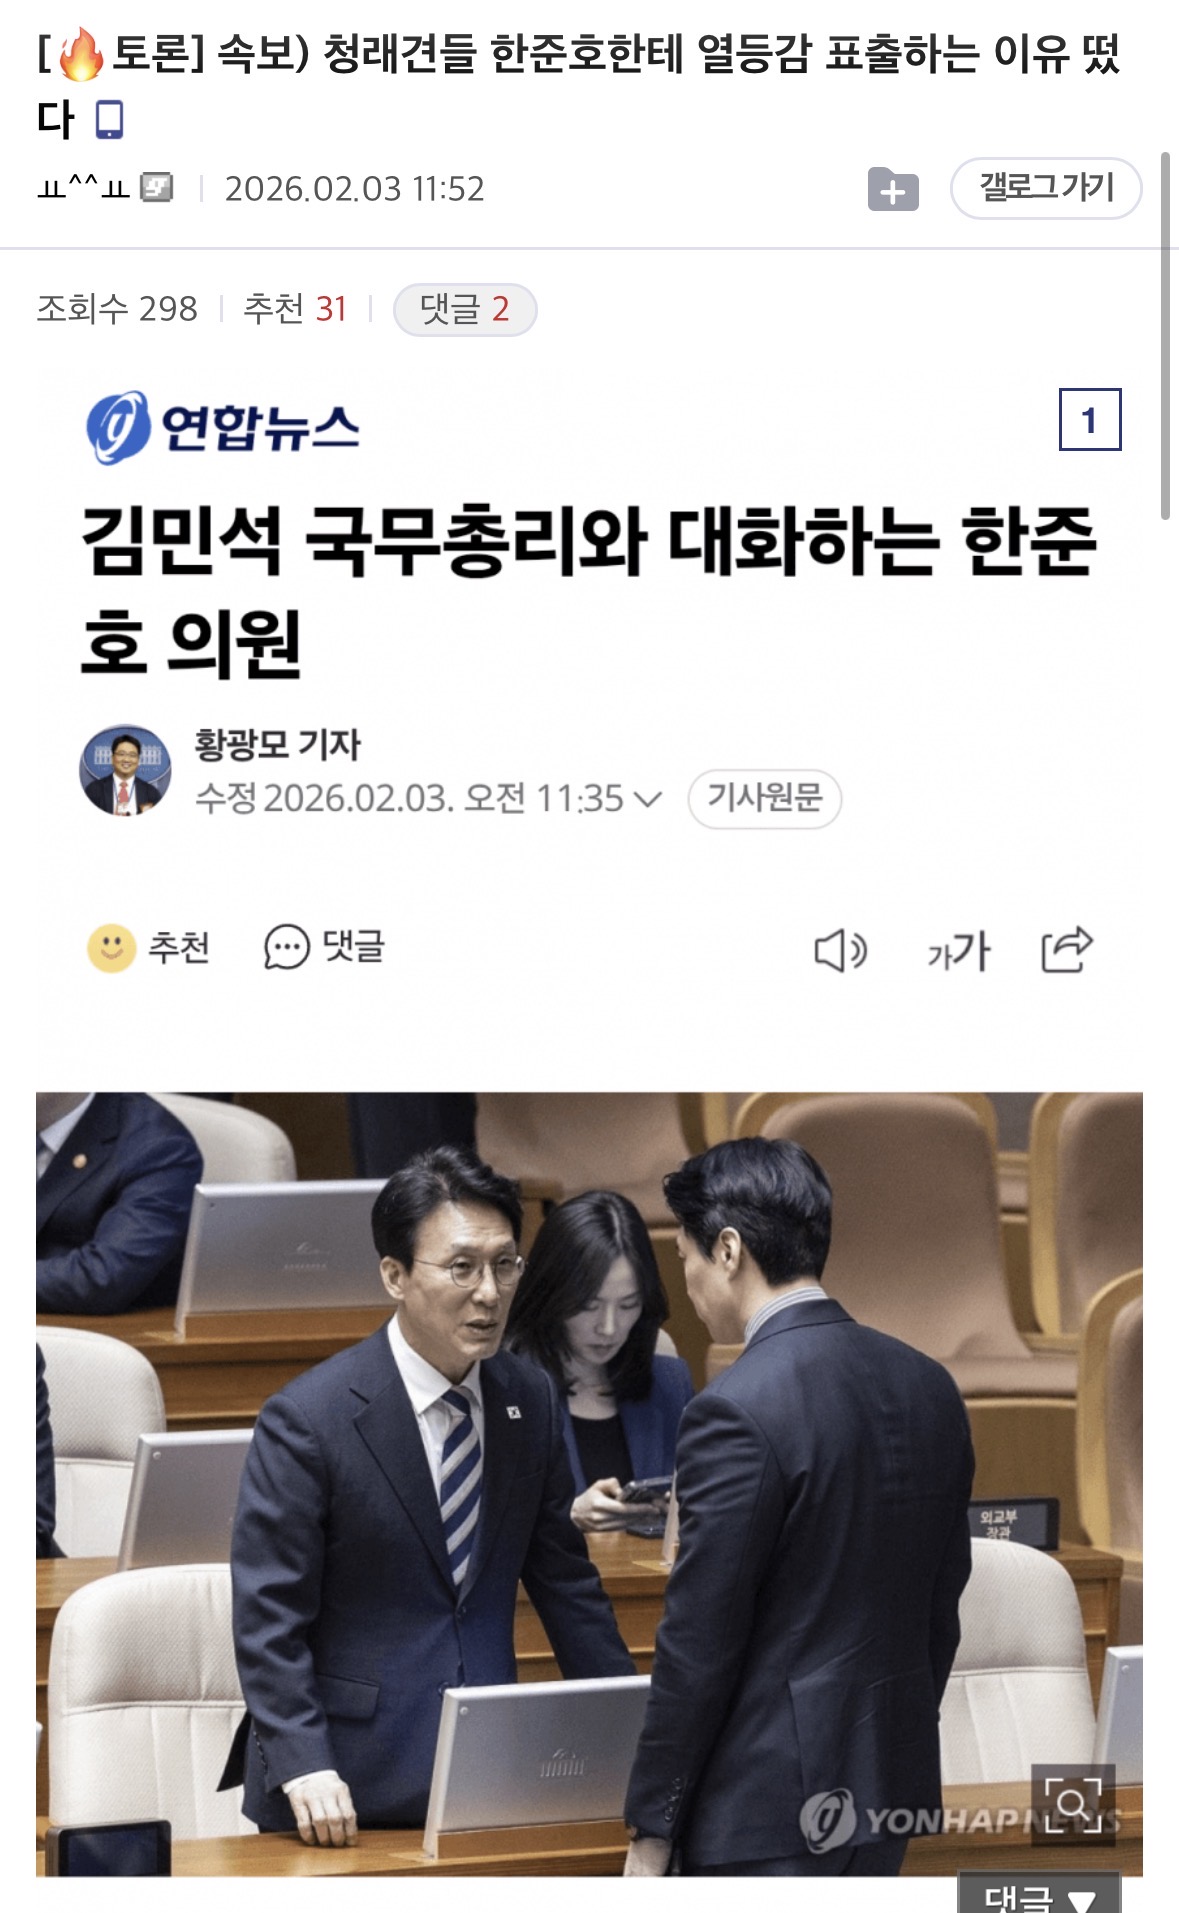This screenshot has height=1913, width=1179.
Task: Open reporter 황광모 profile photo
Action: point(125,770)
